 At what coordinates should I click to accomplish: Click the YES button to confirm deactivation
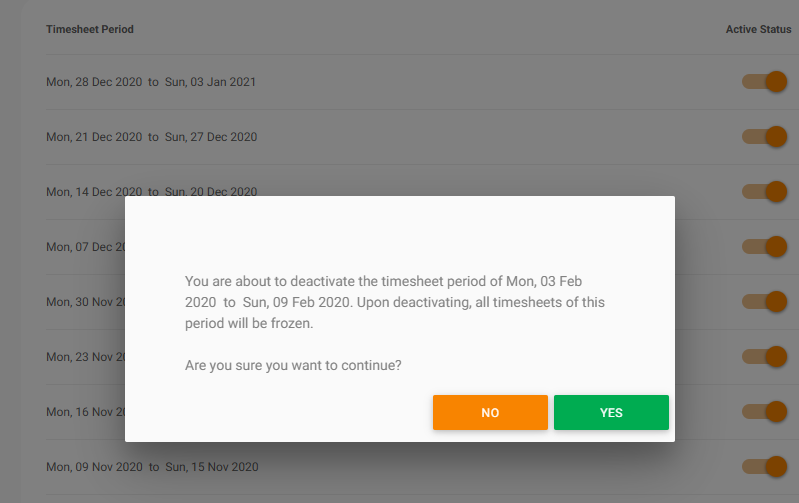tap(611, 413)
